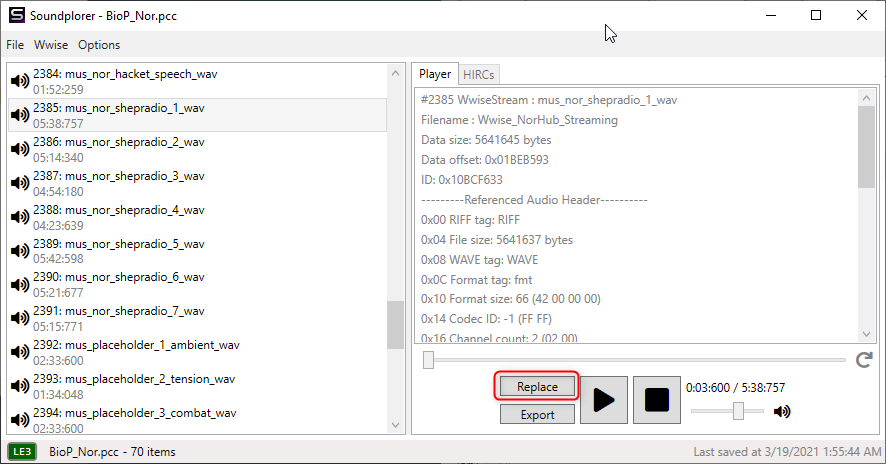Click the 'ID: 0x10BCF633' line

point(462,180)
